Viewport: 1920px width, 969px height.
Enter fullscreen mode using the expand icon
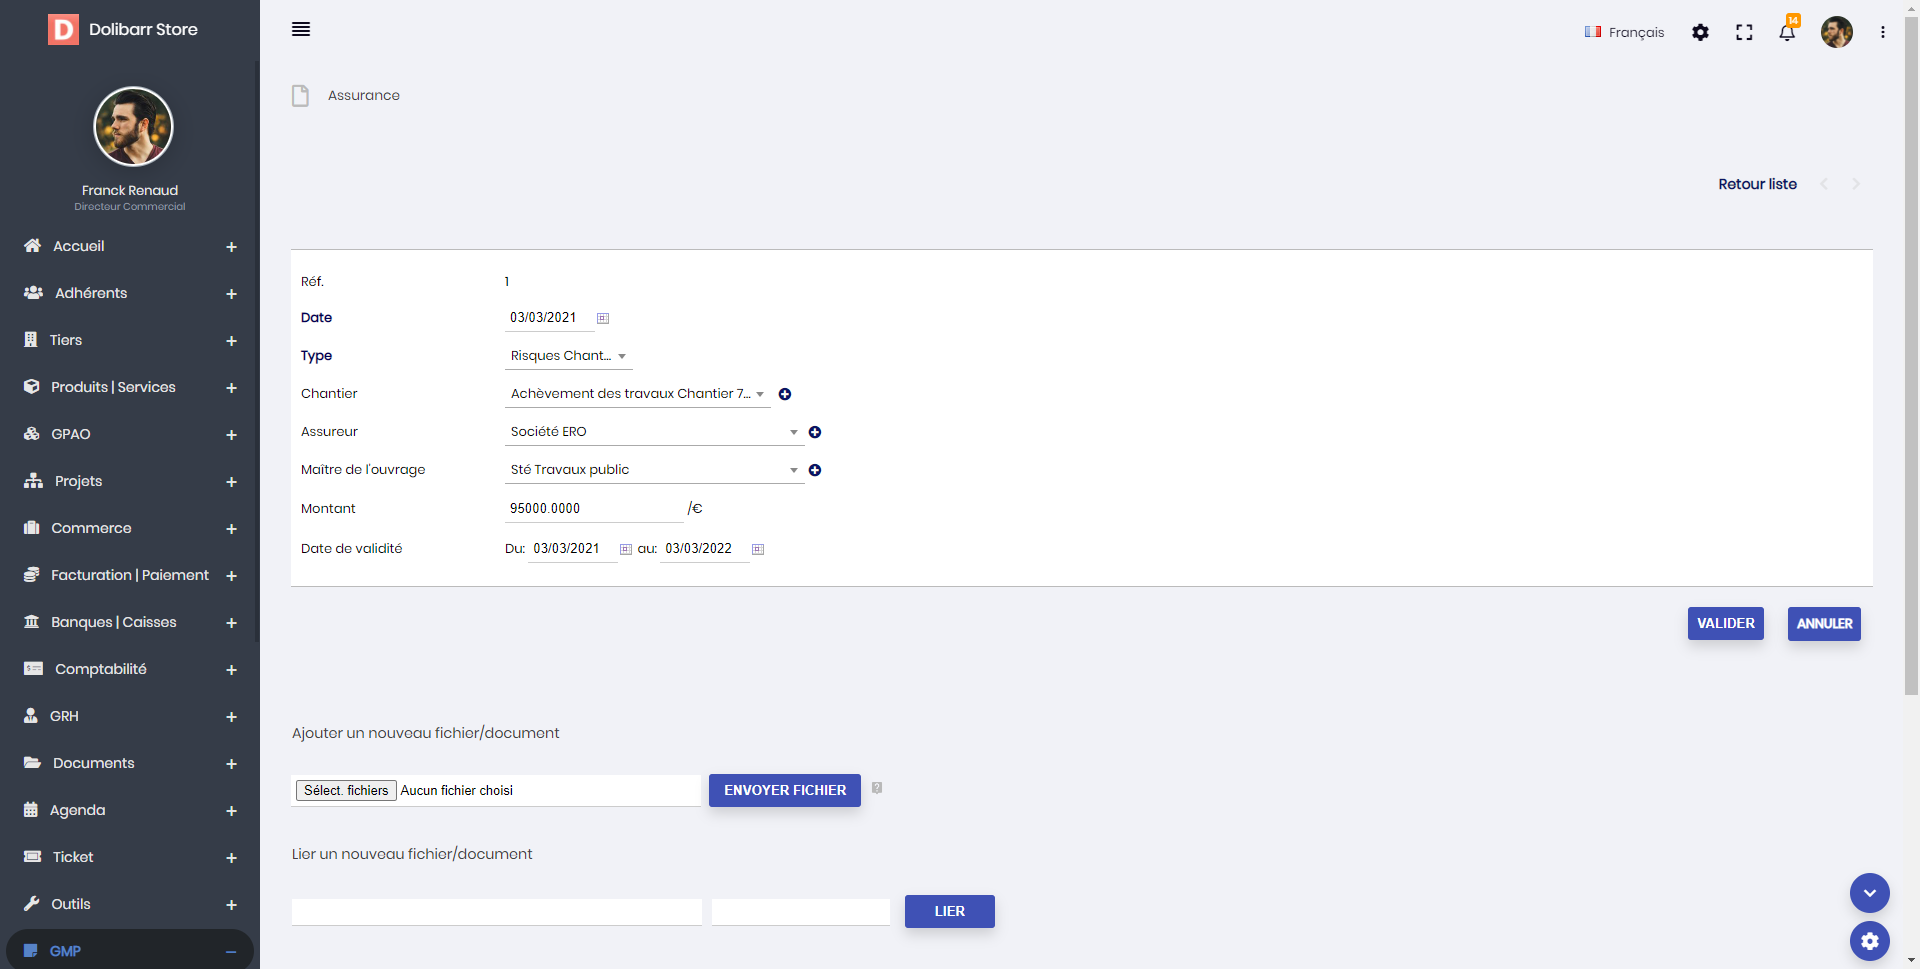[x=1744, y=32]
